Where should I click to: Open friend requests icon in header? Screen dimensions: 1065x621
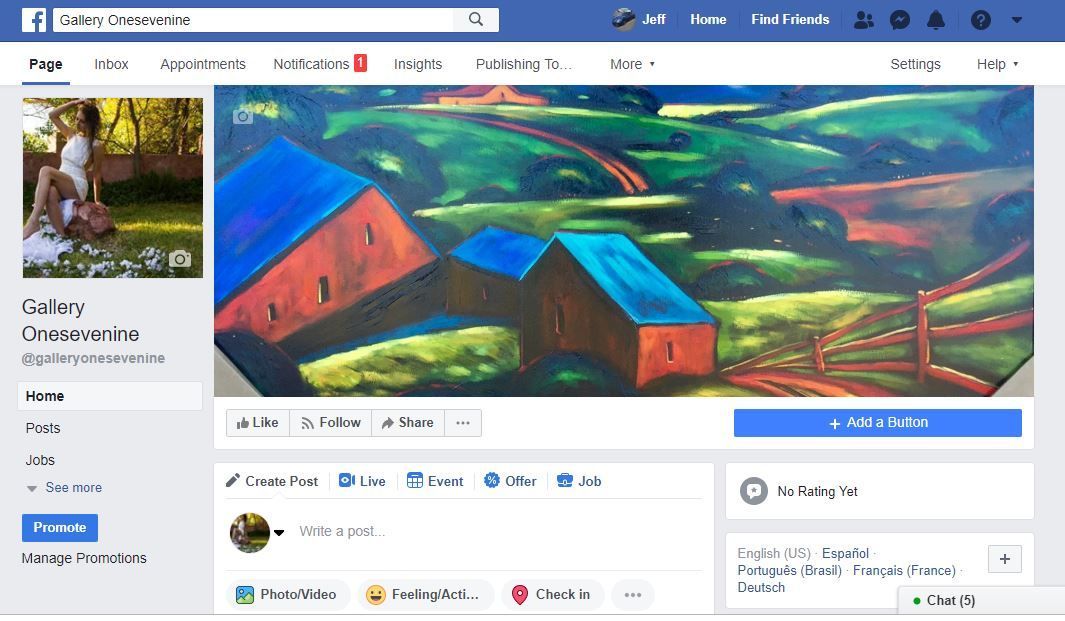pos(864,20)
